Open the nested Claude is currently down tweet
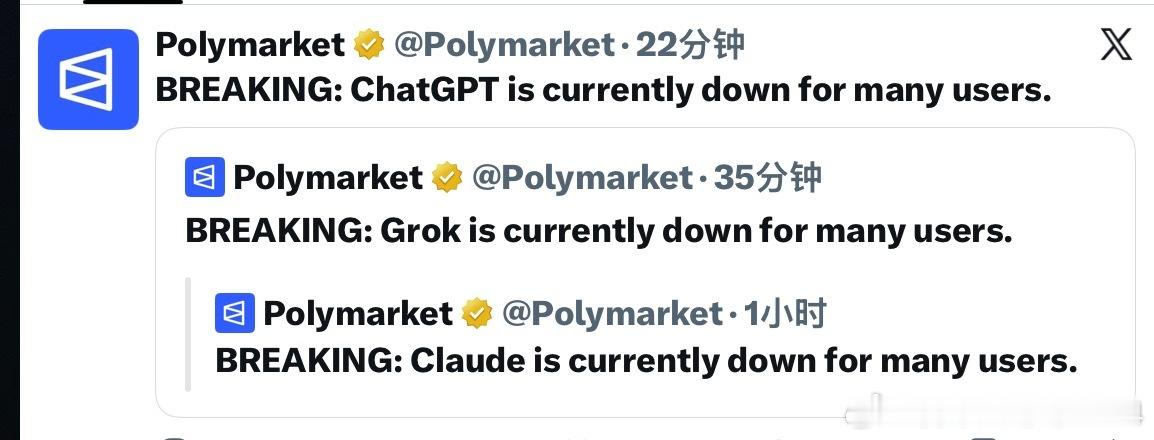 click(x=646, y=361)
